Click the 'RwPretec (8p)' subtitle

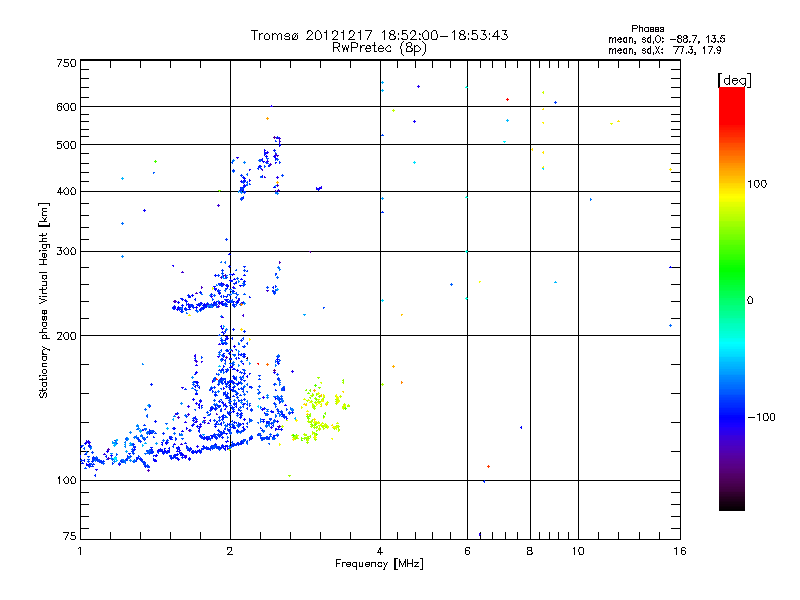coord(379,48)
